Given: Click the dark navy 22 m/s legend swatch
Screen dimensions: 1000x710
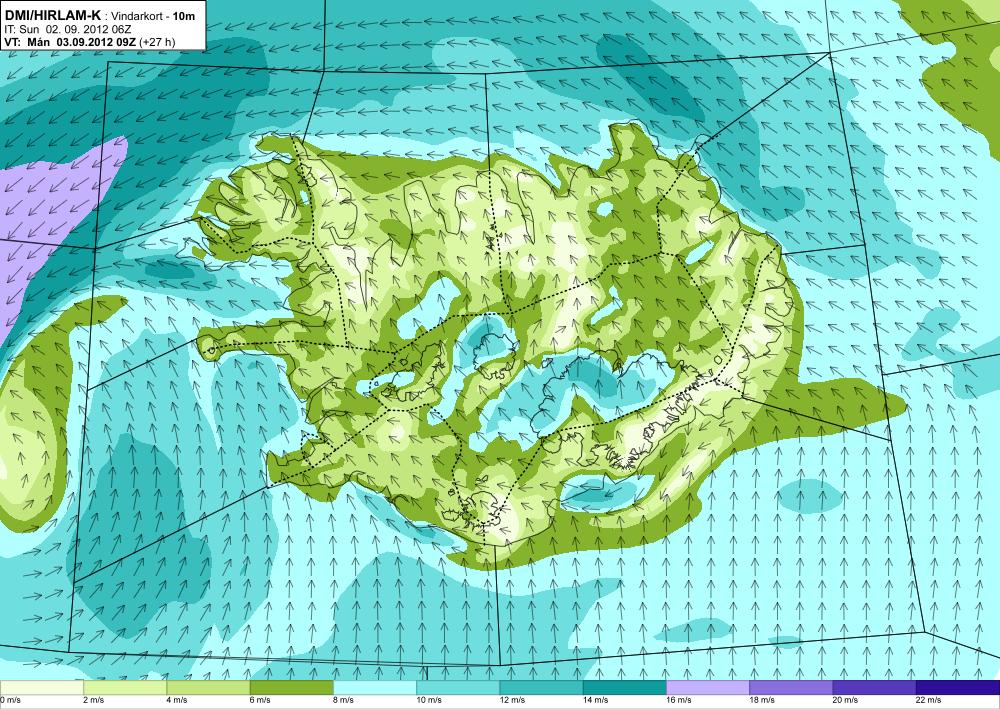Looking at the screenshot, I should [958, 688].
